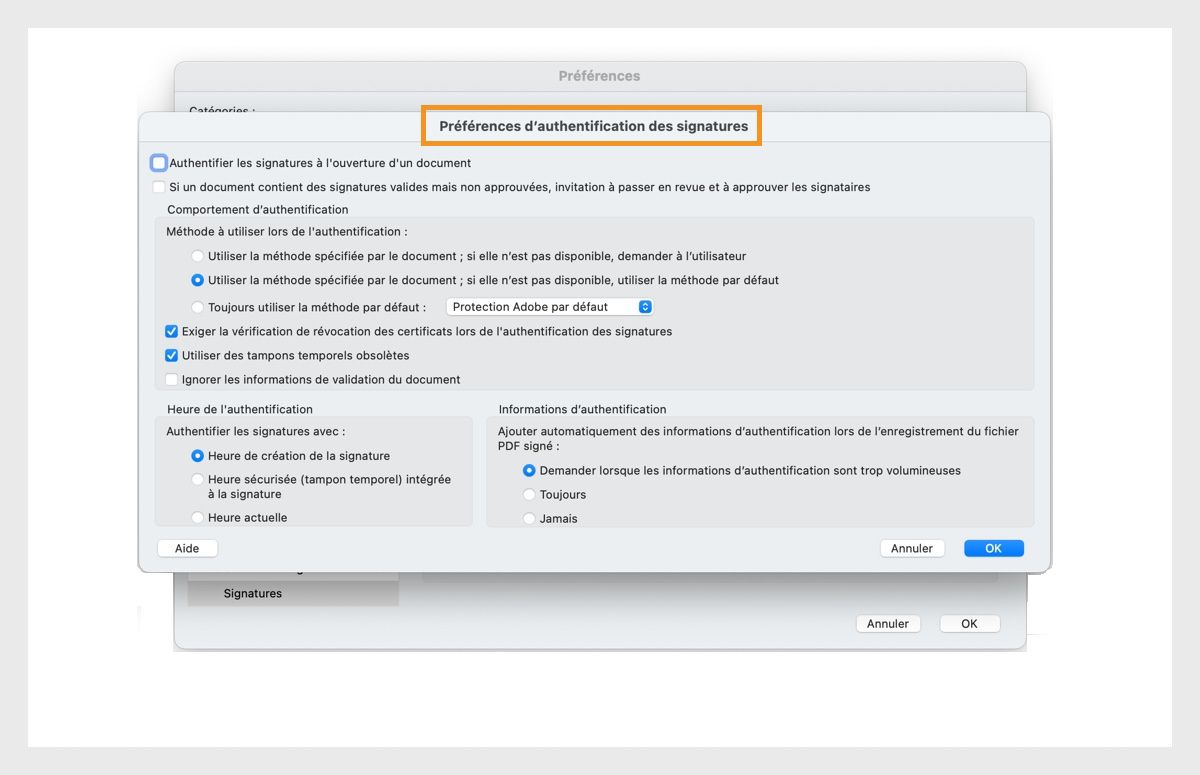The width and height of the screenshot is (1200, 775).
Task: Select "Demander lorsque les informations sont trop volumineuses"
Action: tap(529, 470)
